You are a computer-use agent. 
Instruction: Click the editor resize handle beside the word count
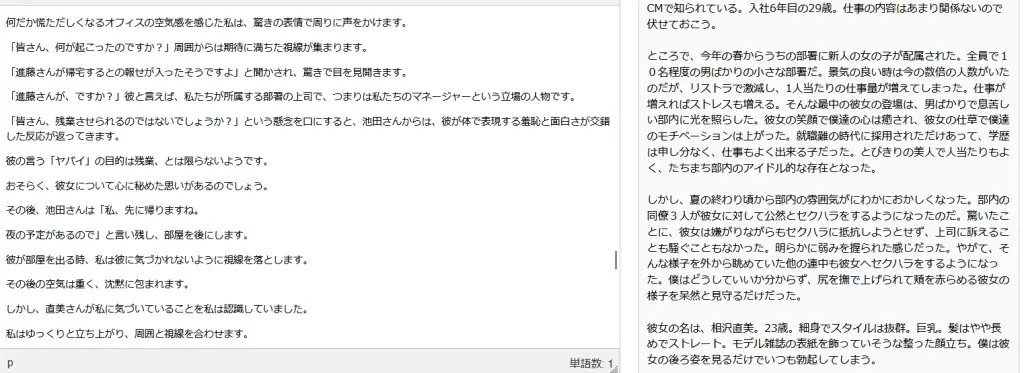pyautogui.click(x=614, y=368)
